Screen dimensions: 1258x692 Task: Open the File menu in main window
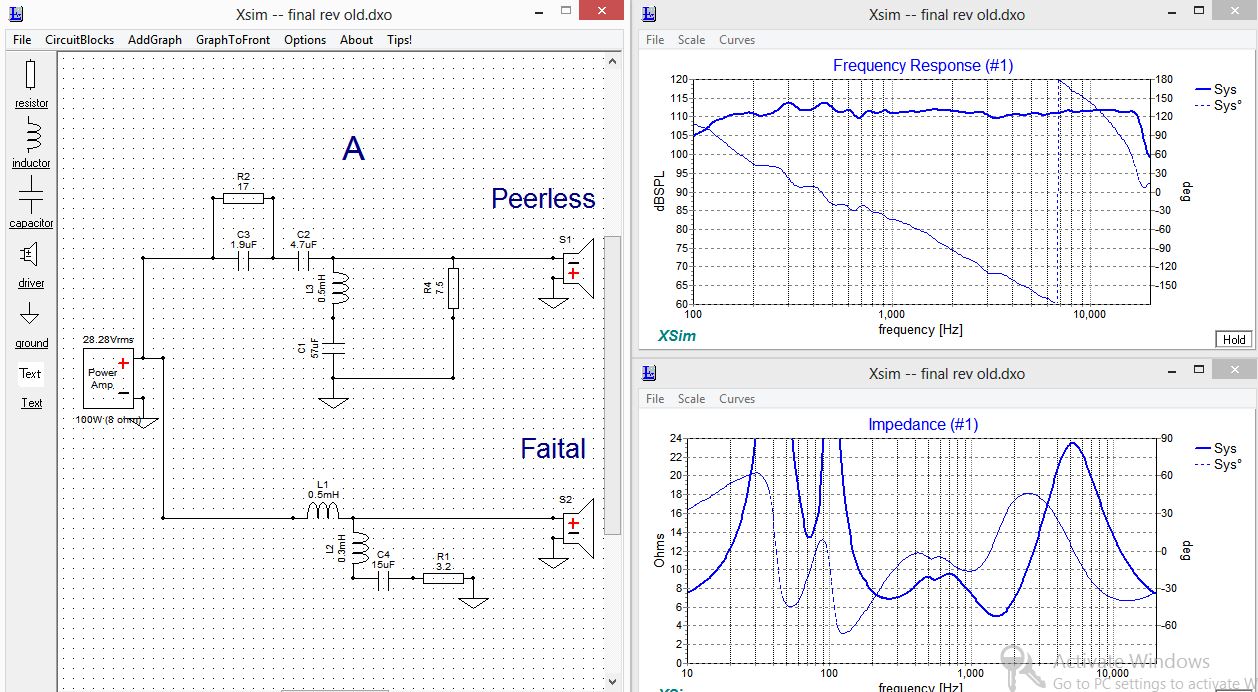point(22,40)
